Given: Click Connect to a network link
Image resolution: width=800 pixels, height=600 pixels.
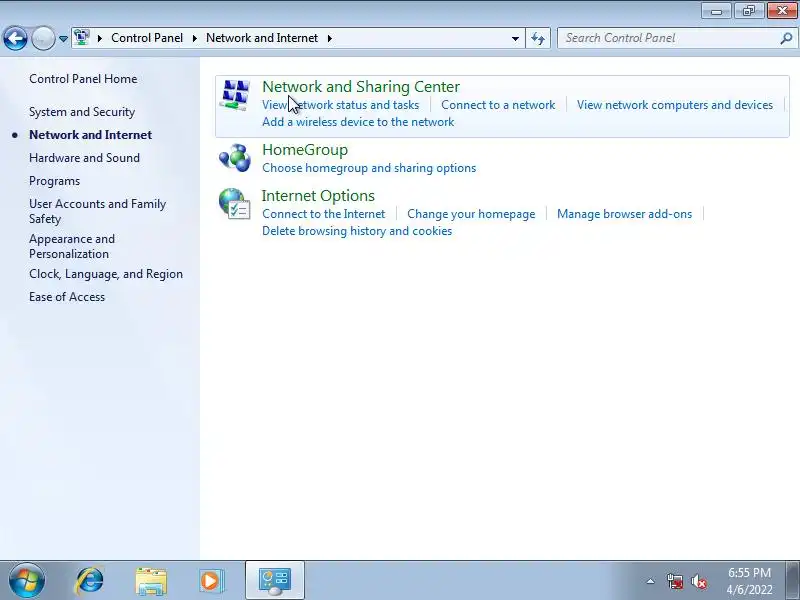Looking at the screenshot, I should click(x=498, y=105).
